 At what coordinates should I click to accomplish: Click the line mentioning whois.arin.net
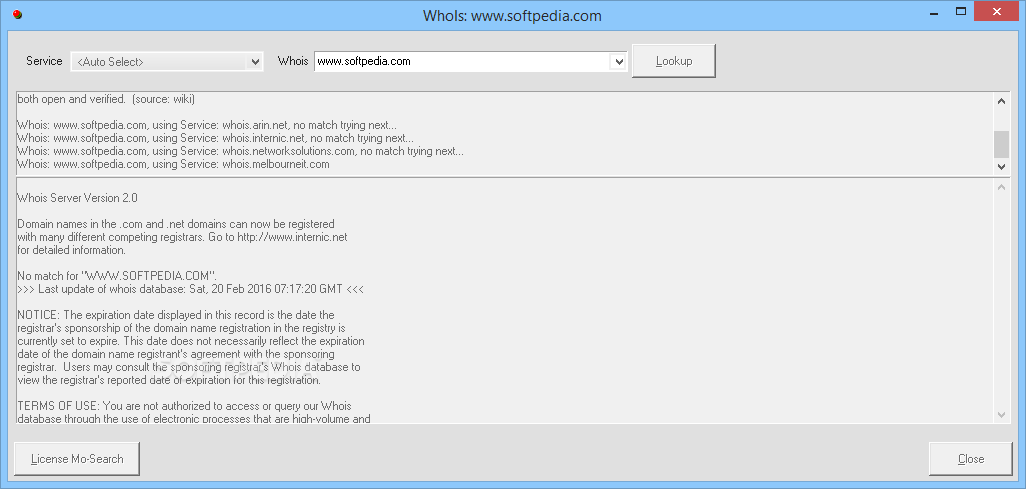207,125
